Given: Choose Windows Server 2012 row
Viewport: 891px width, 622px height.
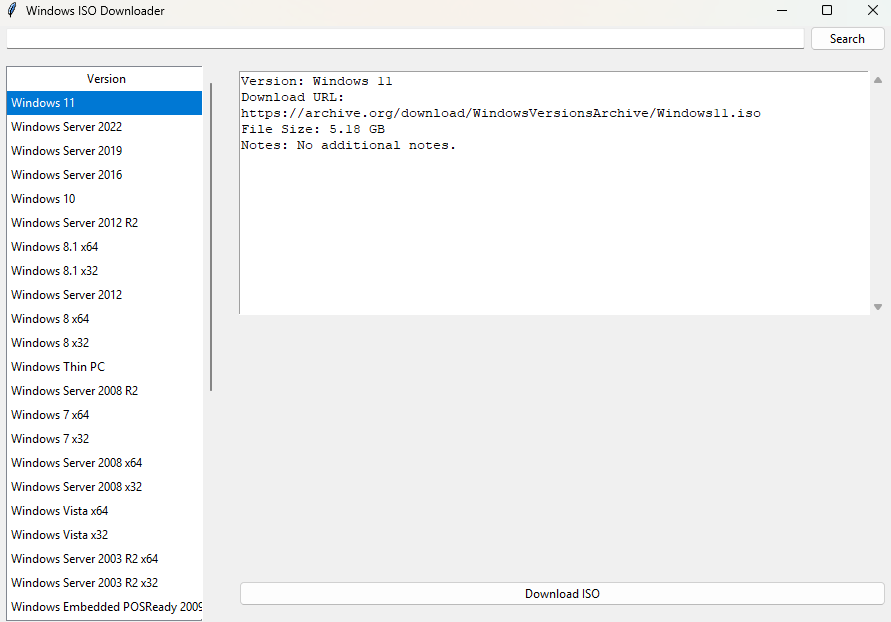Looking at the screenshot, I should pos(105,295).
